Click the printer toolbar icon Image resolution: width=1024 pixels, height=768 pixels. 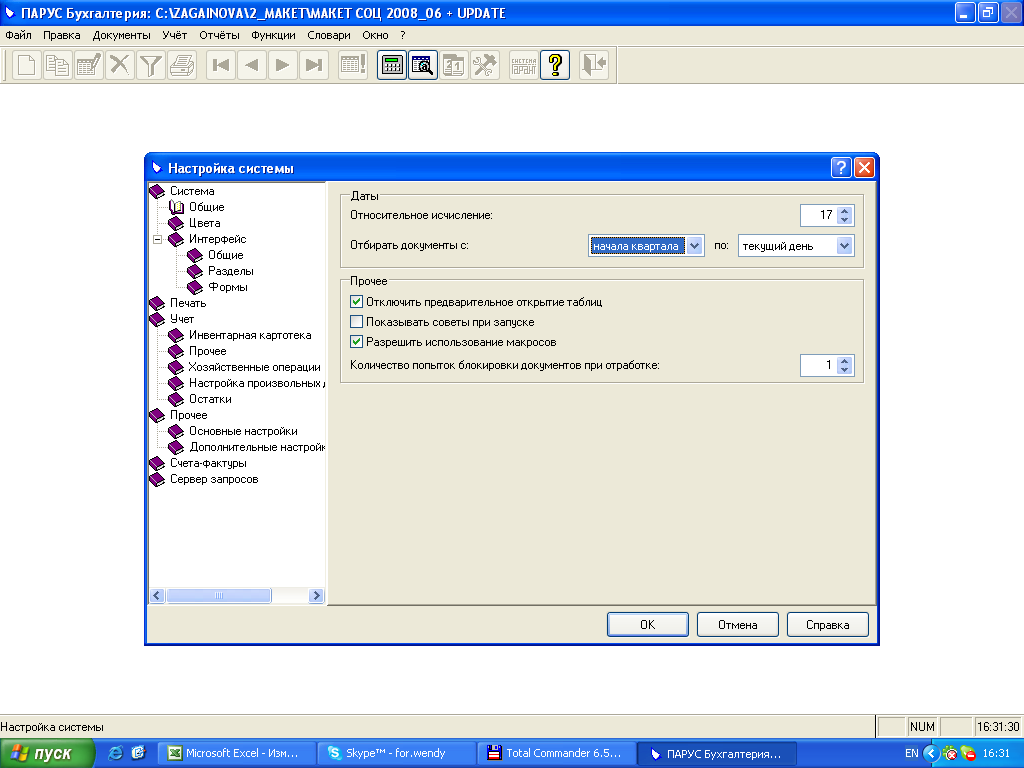click(182, 65)
